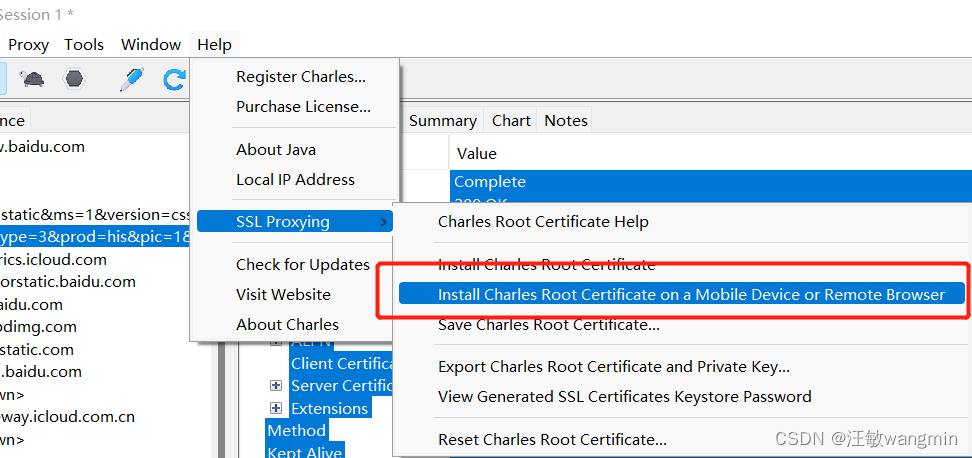The height and width of the screenshot is (458, 972).
Task: Select the Method row
Action: 296,430
